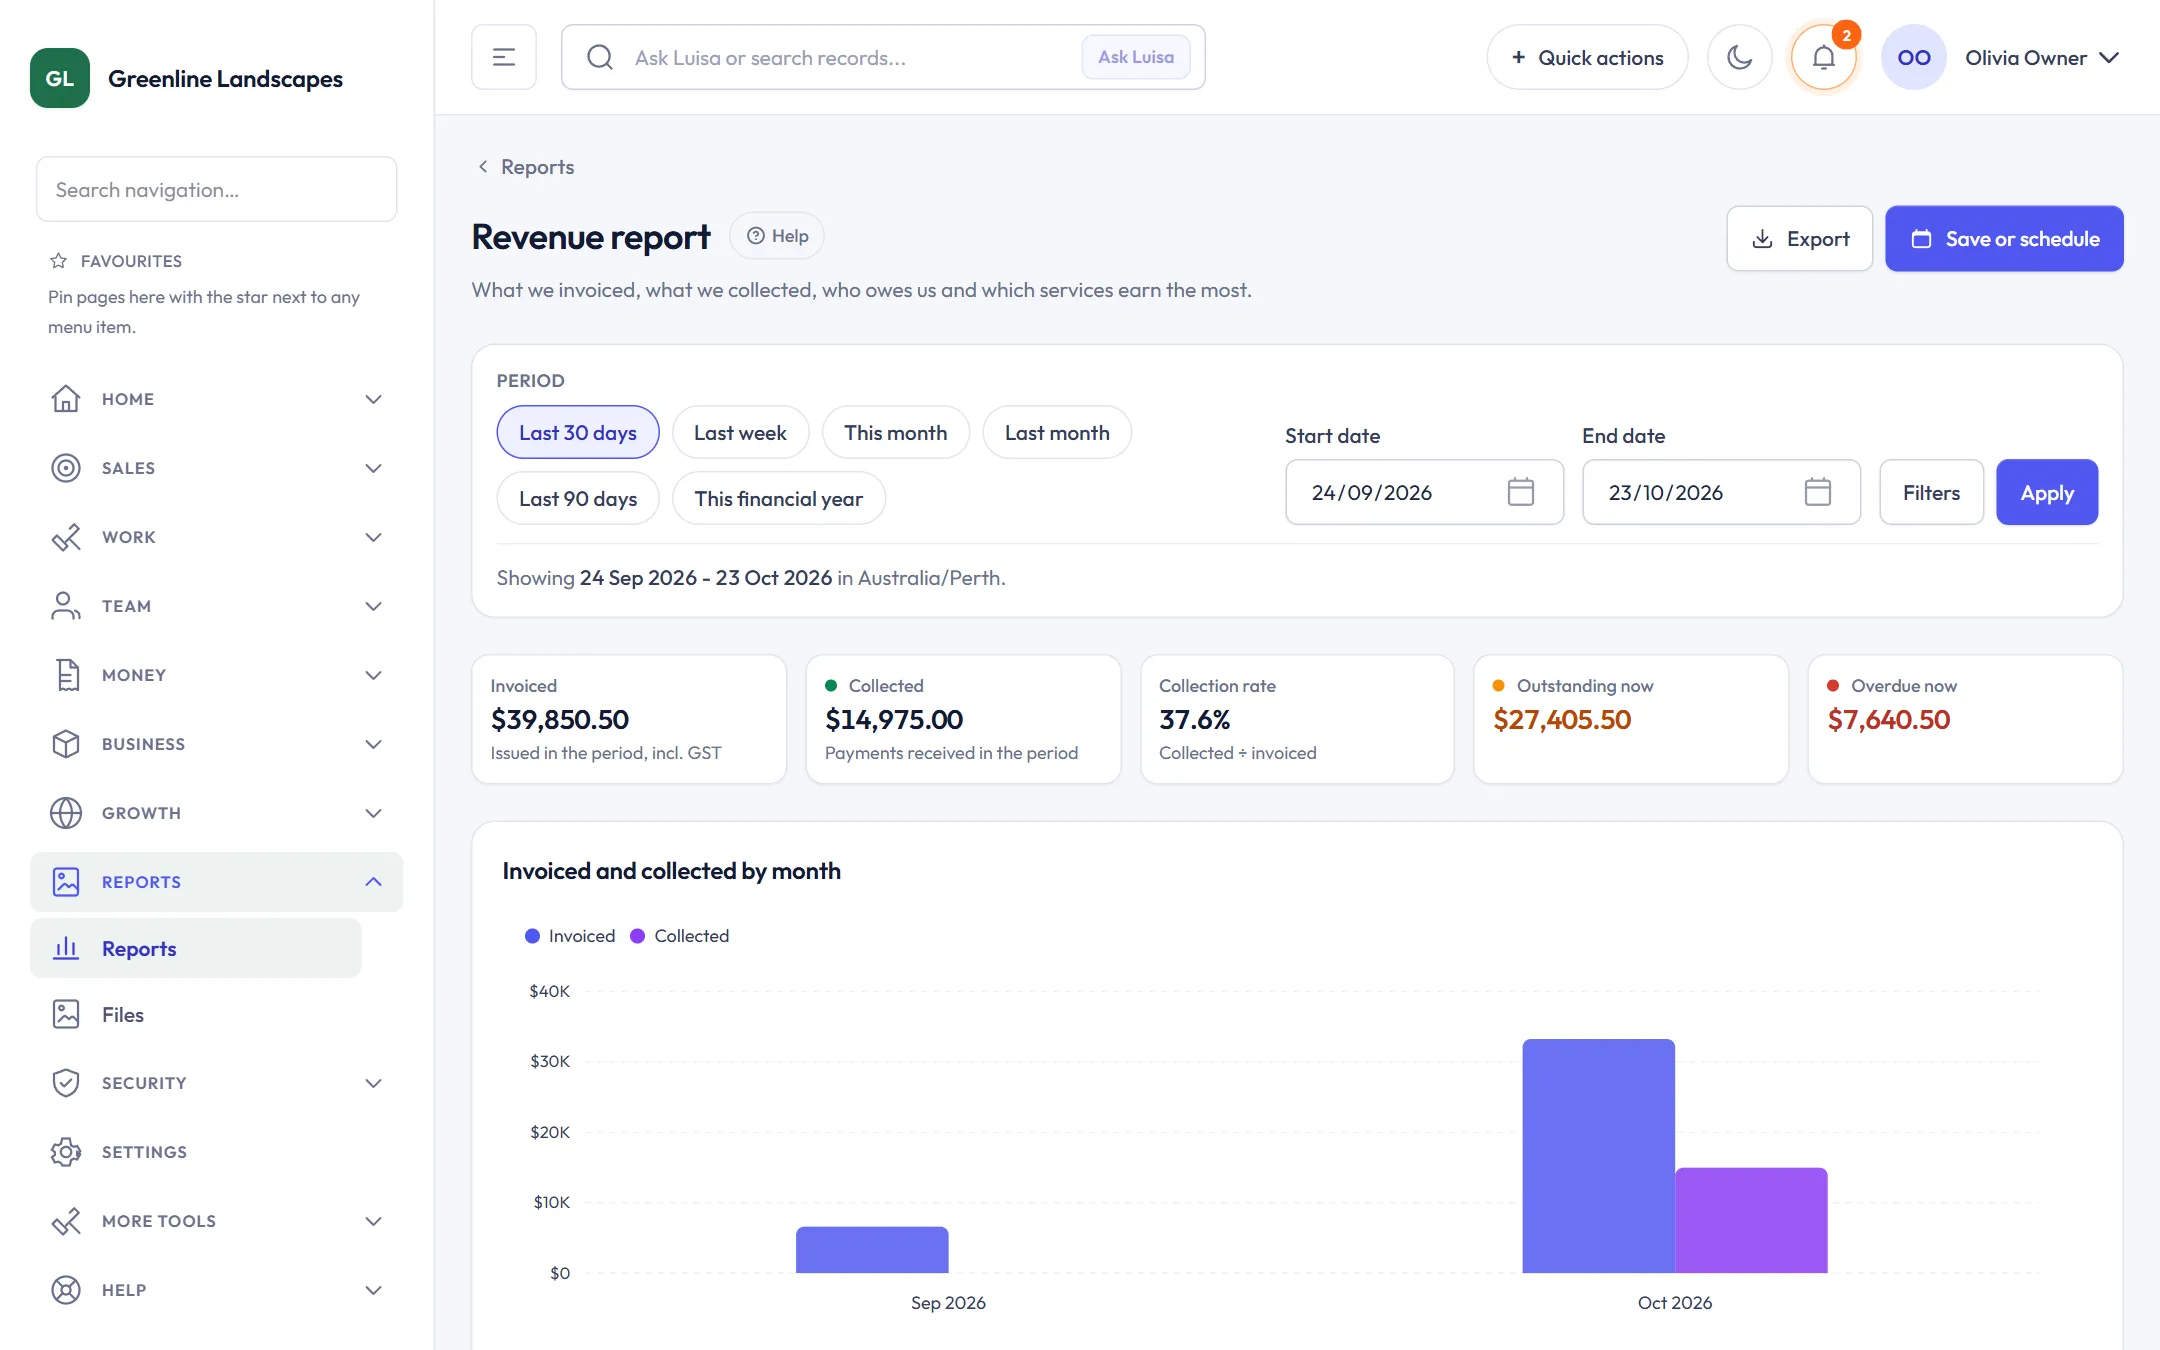2160x1350 pixels.
Task: Click the Ask Luisa button
Action: pos(1135,57)
